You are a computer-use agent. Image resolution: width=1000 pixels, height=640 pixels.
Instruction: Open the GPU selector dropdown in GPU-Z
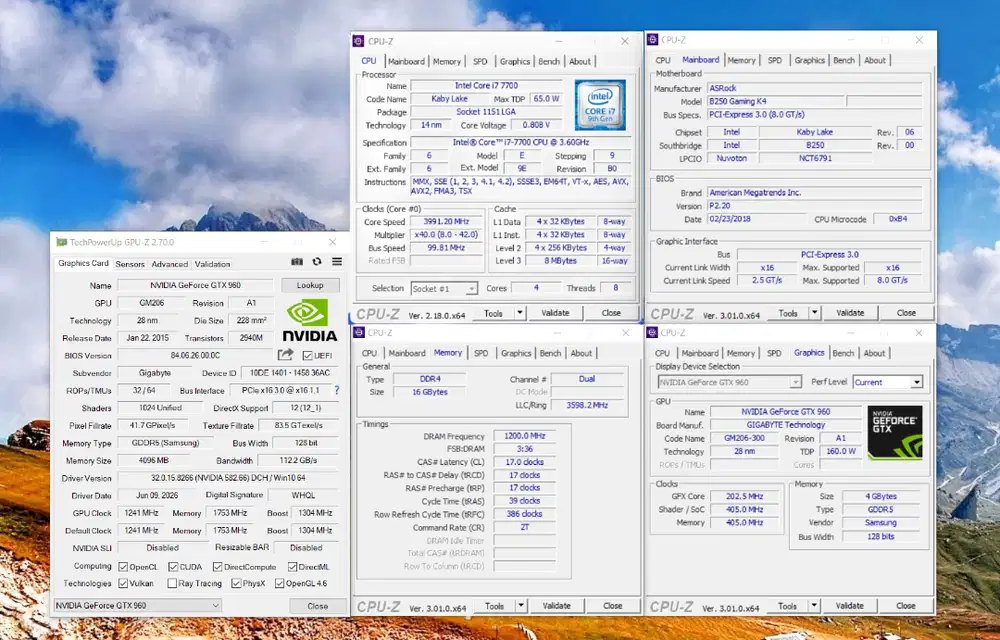pos(138,605)
